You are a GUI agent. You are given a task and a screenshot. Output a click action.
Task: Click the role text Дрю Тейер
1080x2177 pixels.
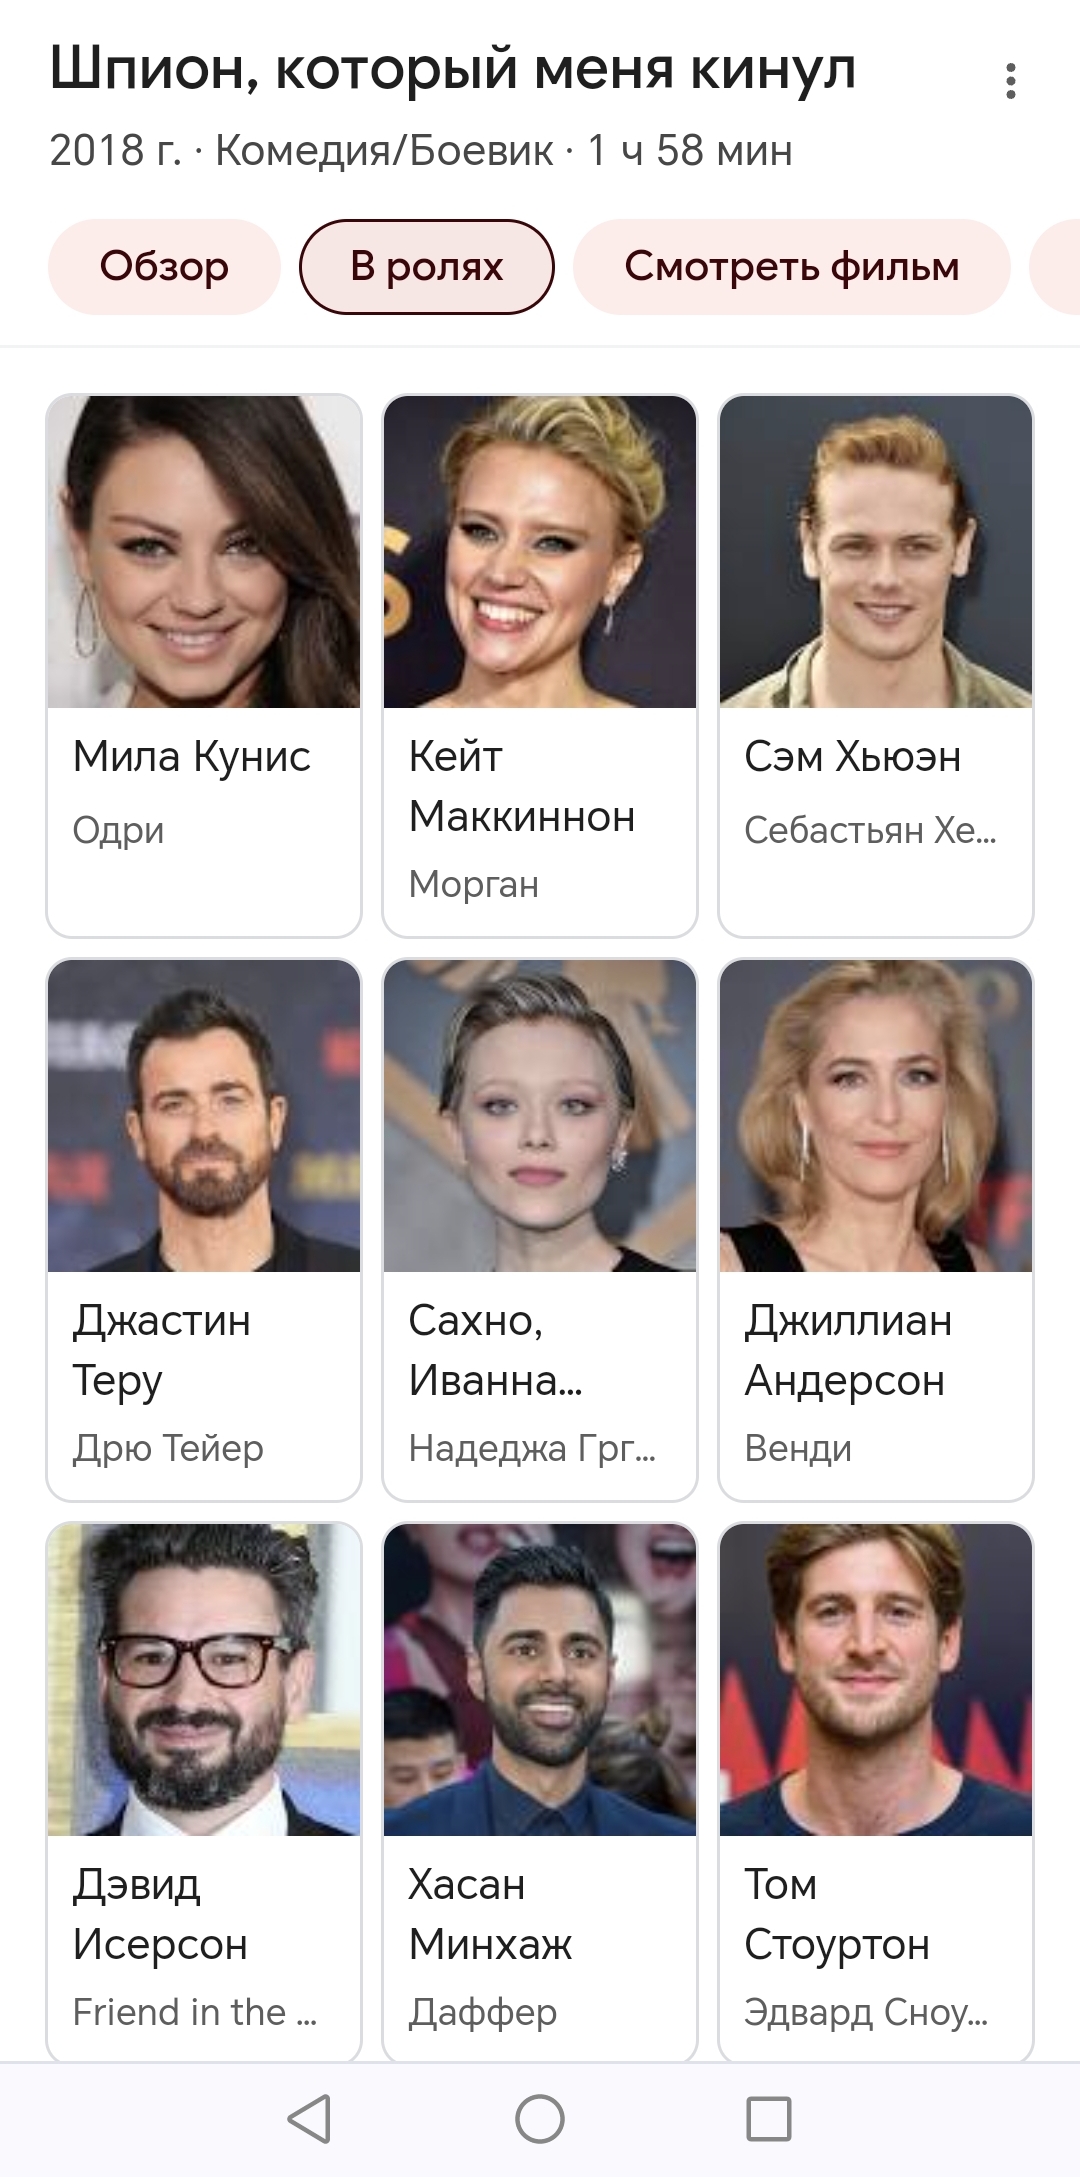click(x=168, y=1448)
